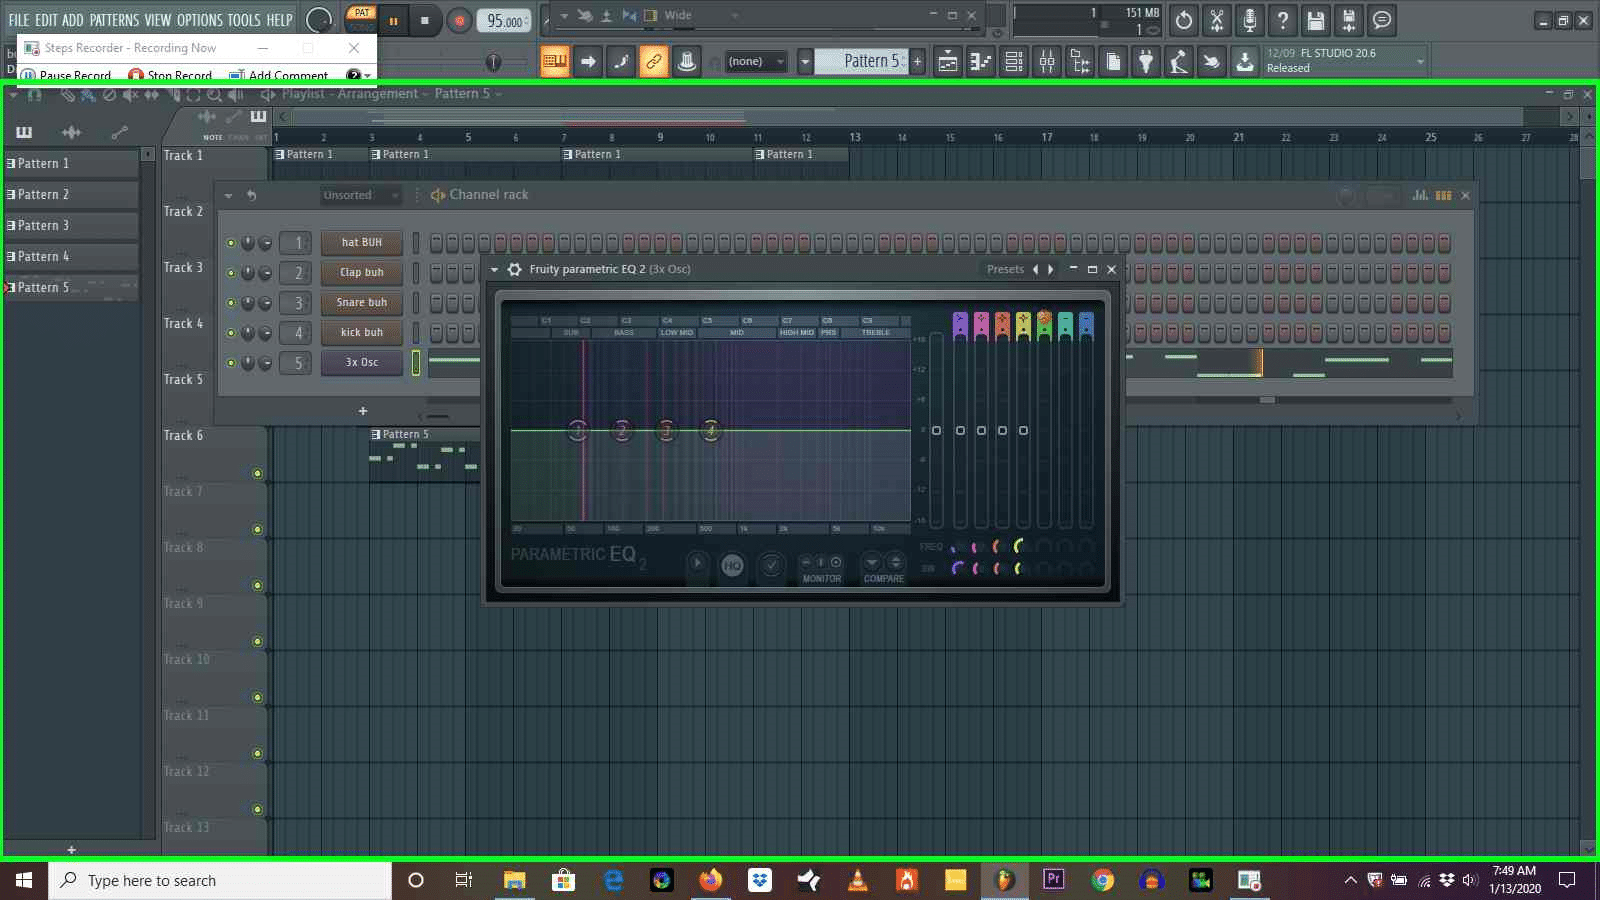Open the EQ plugin gear settings icon
This screenshot has height=900, width=1600.
pyautogui.click(x=515, y=270)
